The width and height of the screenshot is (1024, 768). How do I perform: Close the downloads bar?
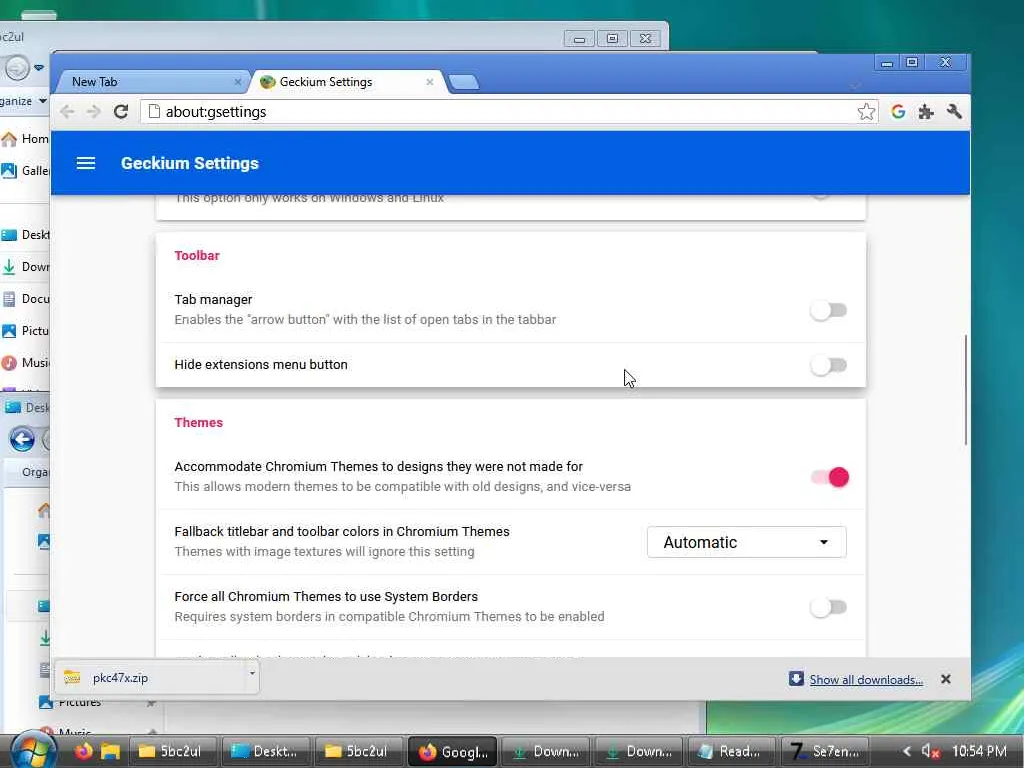945,679
